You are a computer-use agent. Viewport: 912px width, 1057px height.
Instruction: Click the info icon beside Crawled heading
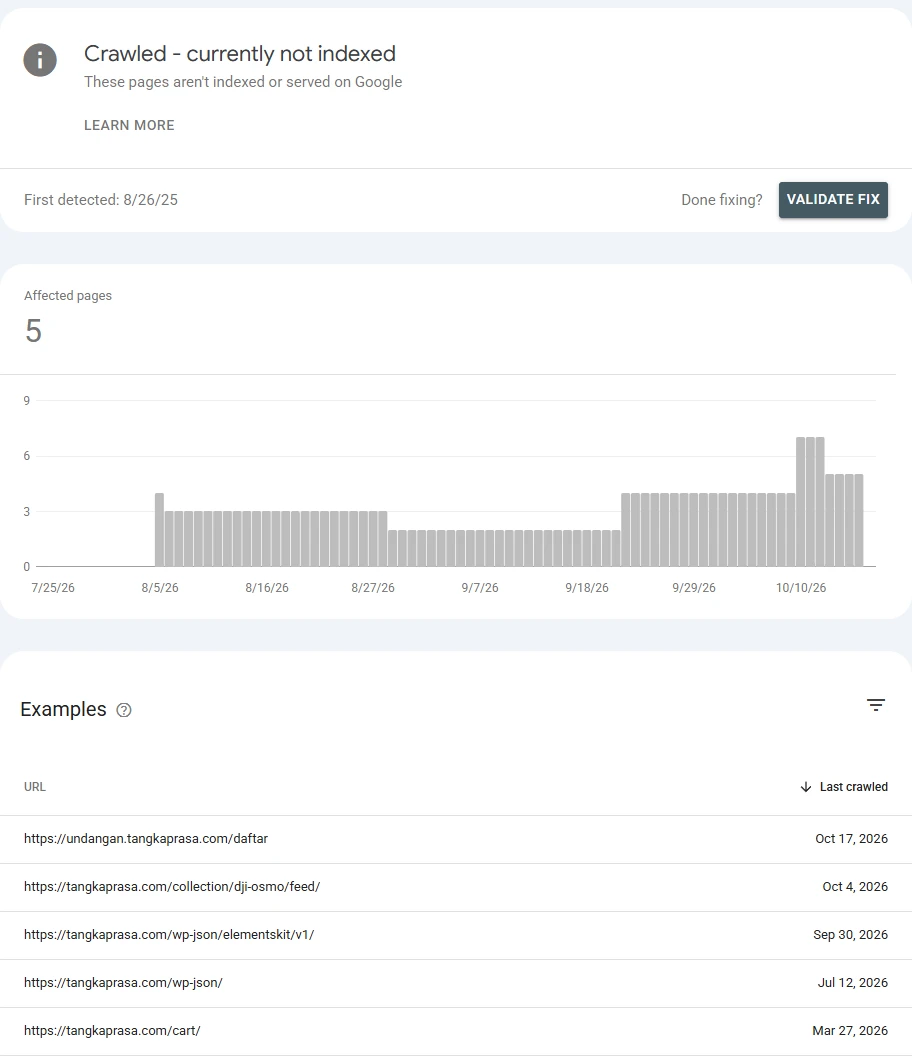(40, 60)
